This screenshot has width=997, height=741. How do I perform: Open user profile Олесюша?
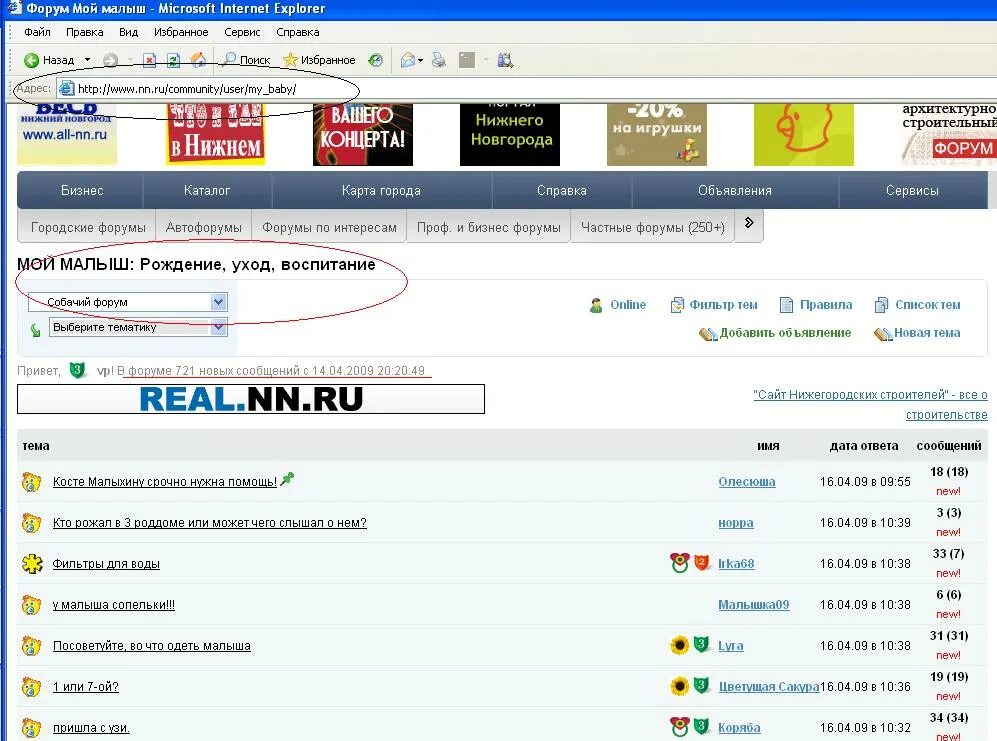click(746, 481)
